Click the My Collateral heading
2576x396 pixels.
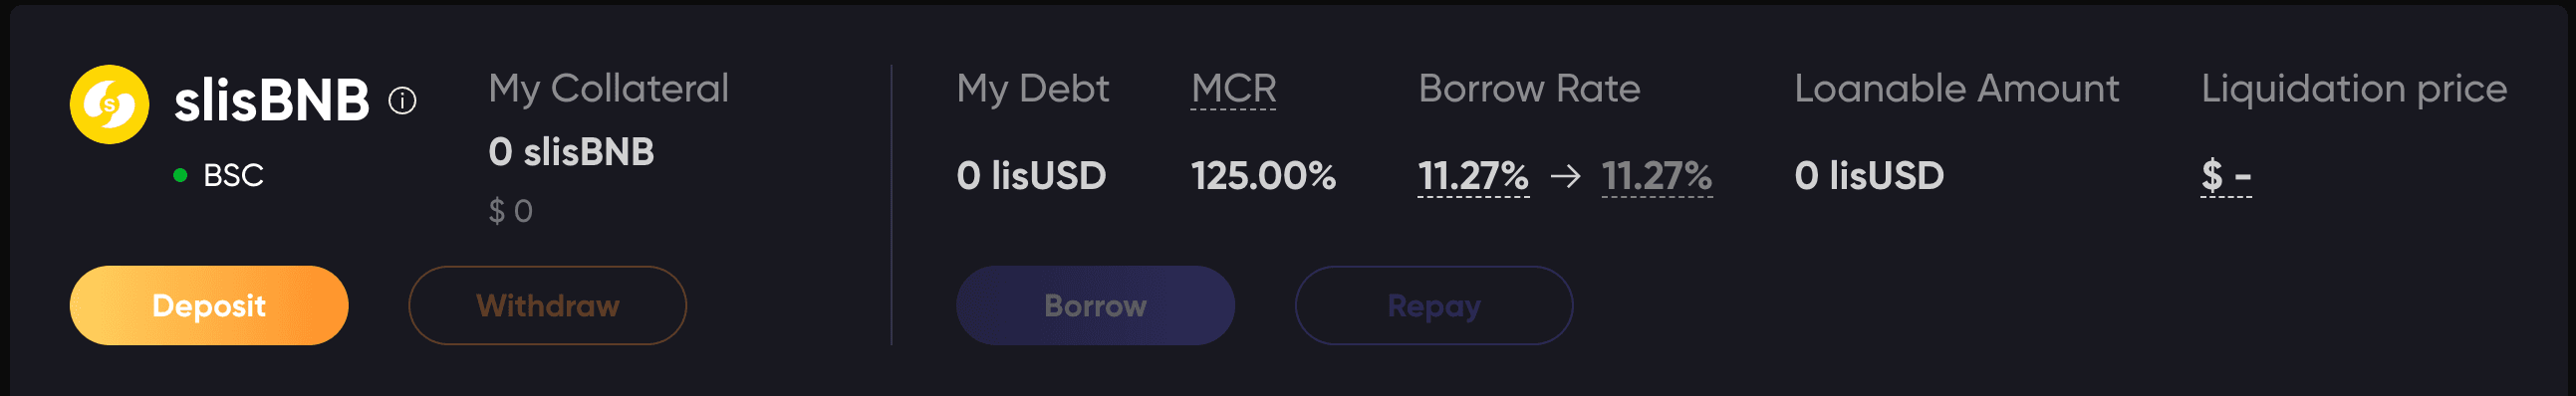pos(608,89)
